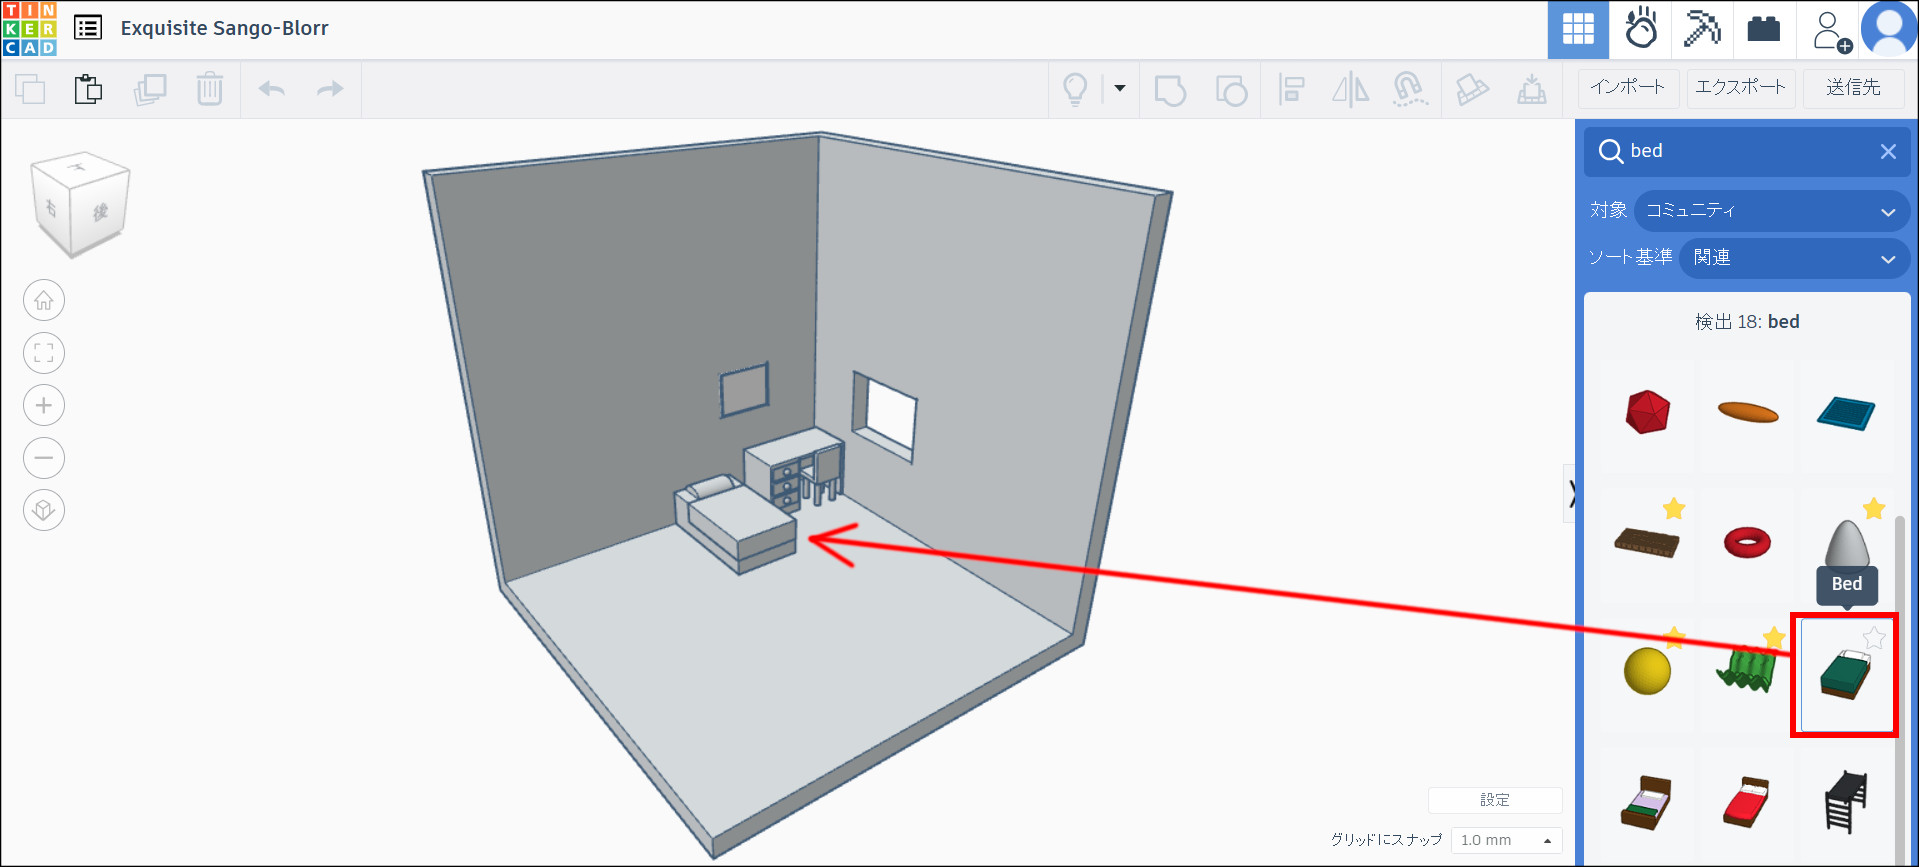
Task: Clear the bed search text
Action: tap(1888, 151)
